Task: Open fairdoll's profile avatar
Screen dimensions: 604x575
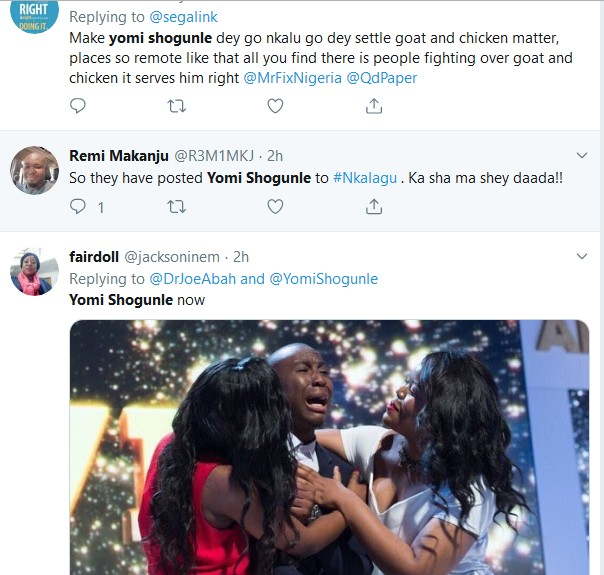Action: pos(34,272)
